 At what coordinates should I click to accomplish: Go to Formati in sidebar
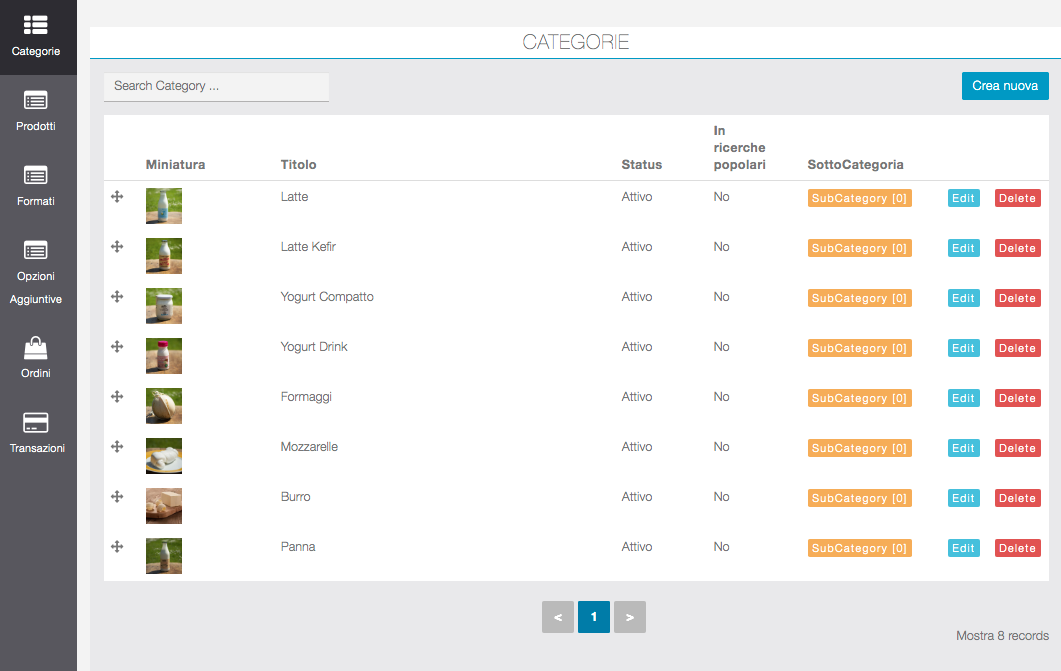point(36,175)
